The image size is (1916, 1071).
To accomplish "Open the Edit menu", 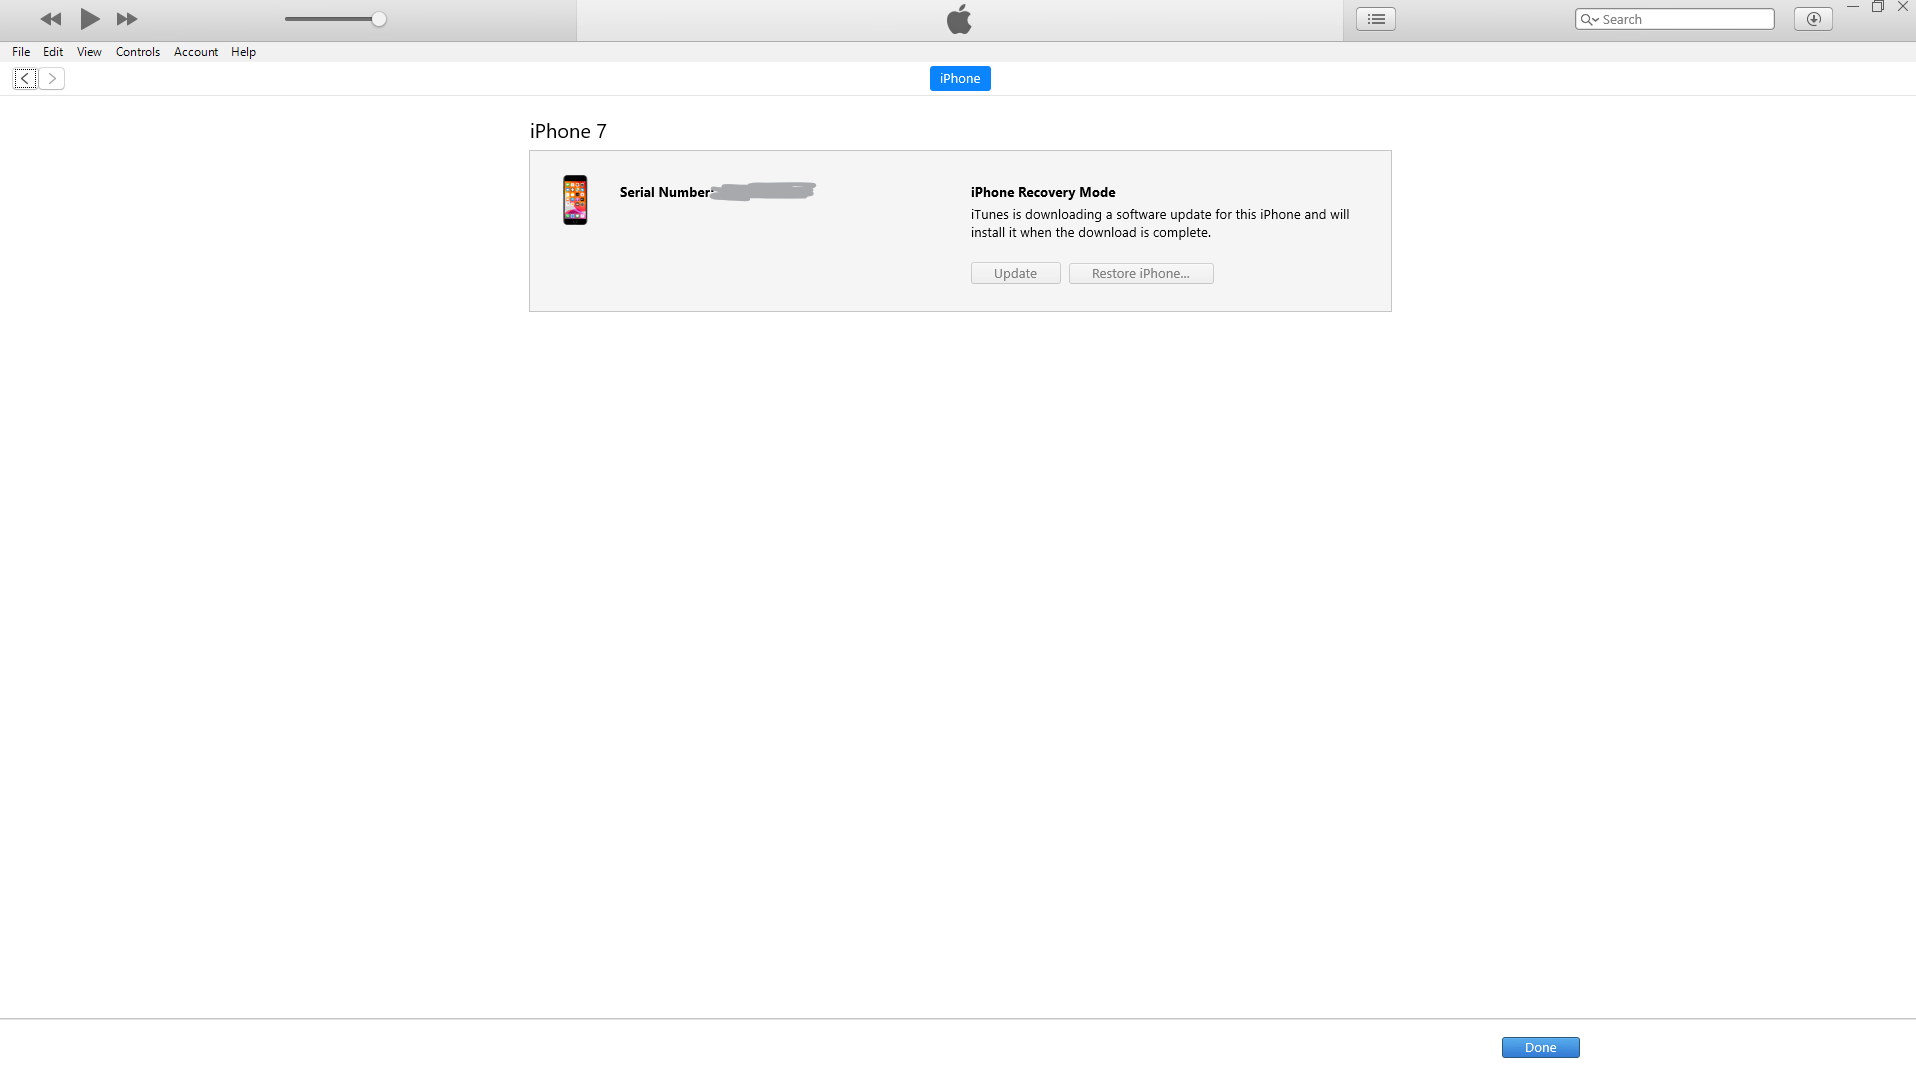I will tap(53, 52).
